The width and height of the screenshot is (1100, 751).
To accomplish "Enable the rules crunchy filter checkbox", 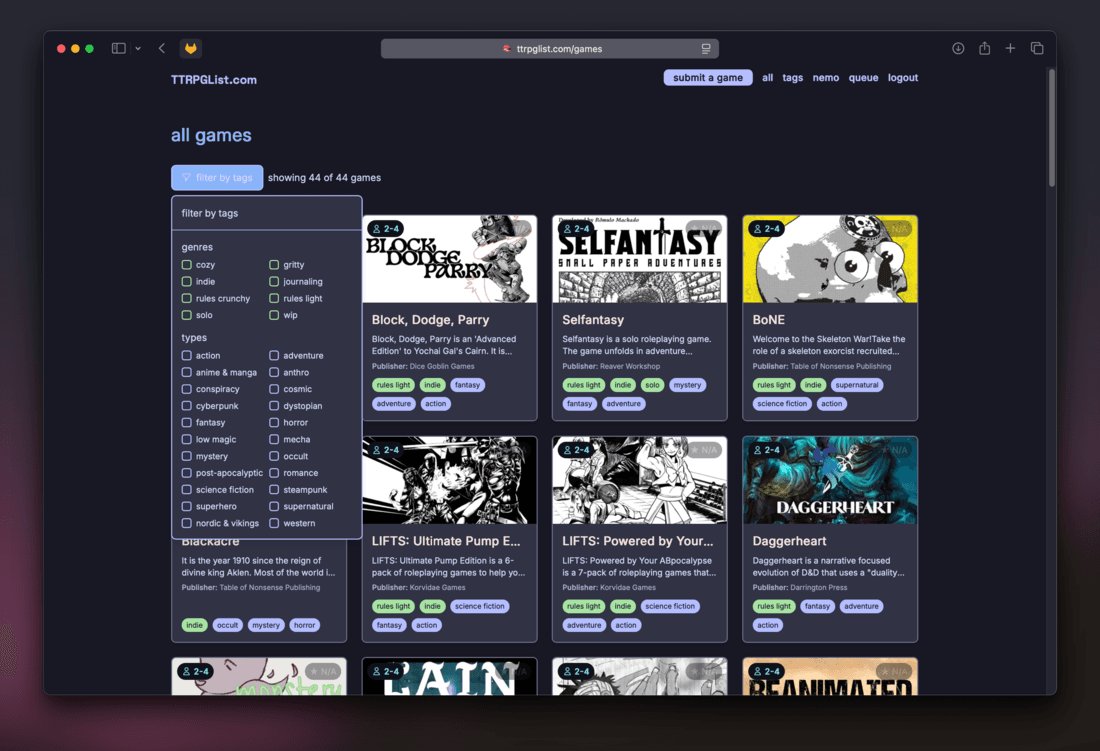I will [187, 299].
